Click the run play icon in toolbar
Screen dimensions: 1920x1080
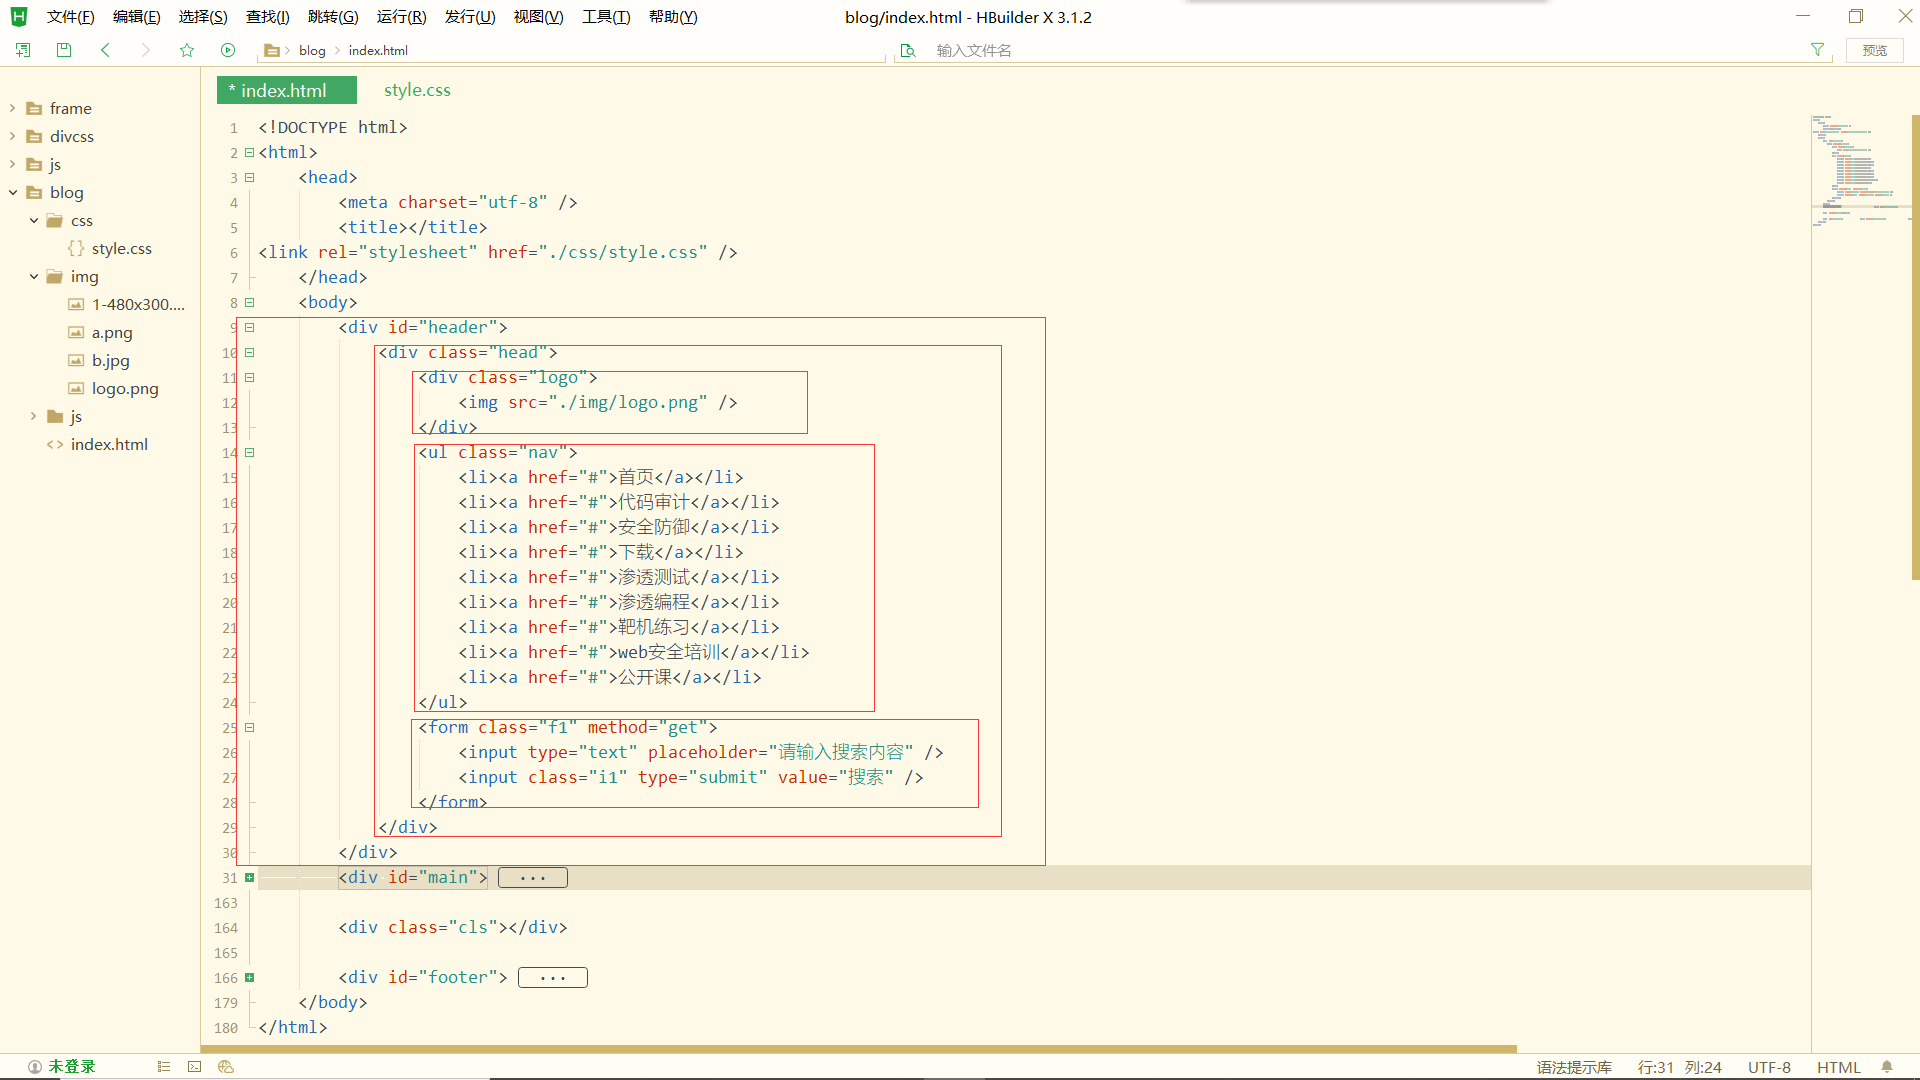[x=228, y=50]
